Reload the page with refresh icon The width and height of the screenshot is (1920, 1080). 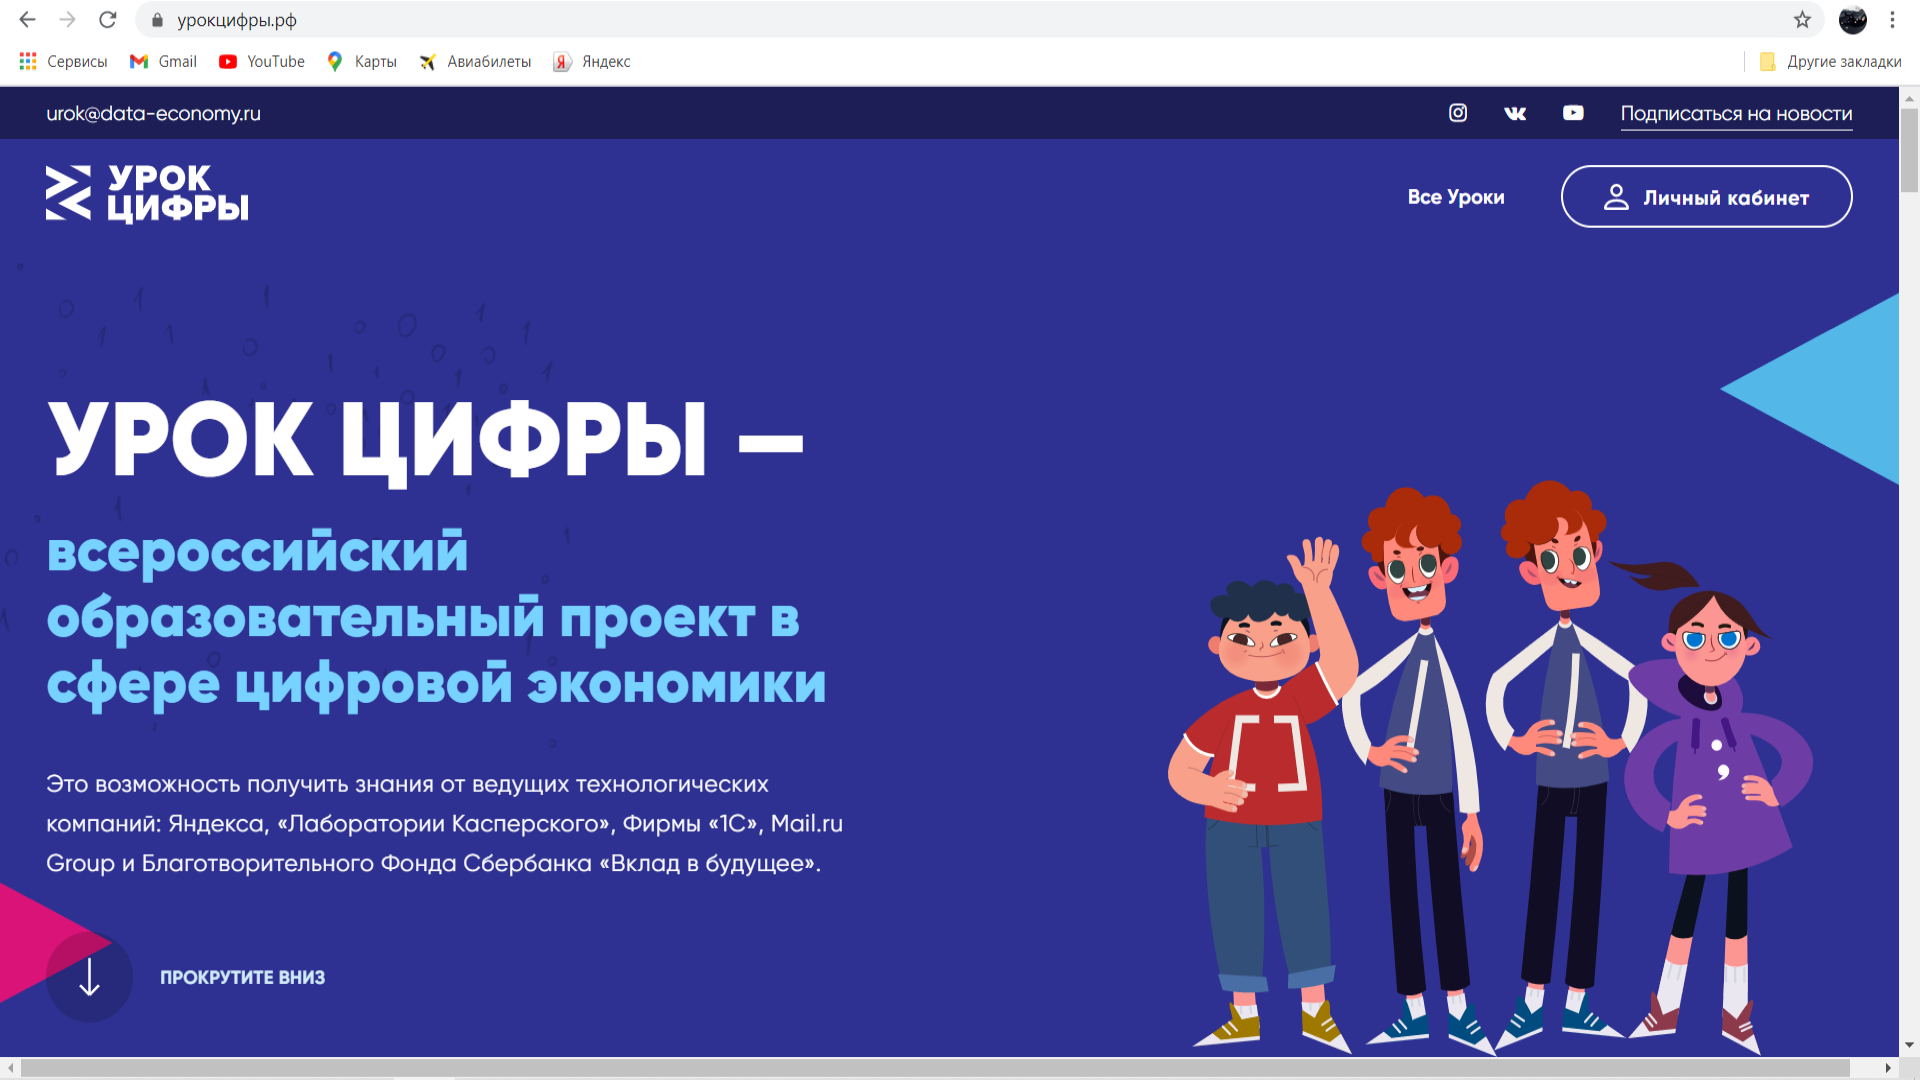point(108,20)
